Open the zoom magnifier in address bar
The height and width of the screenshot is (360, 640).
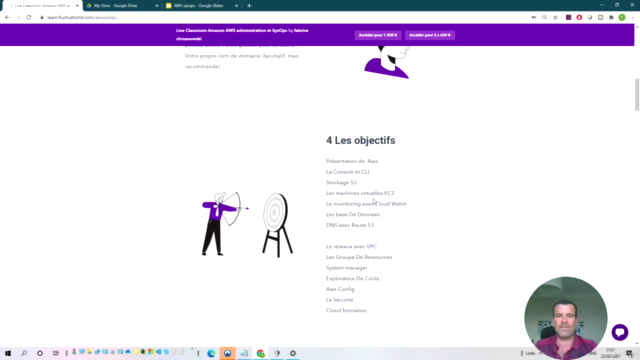point(544,18)
